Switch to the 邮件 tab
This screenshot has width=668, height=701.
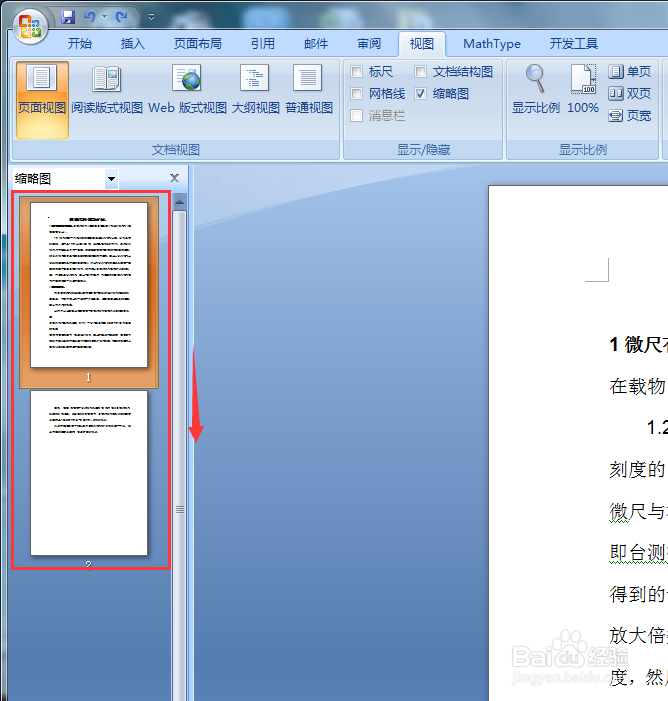(x=316, y=44)
